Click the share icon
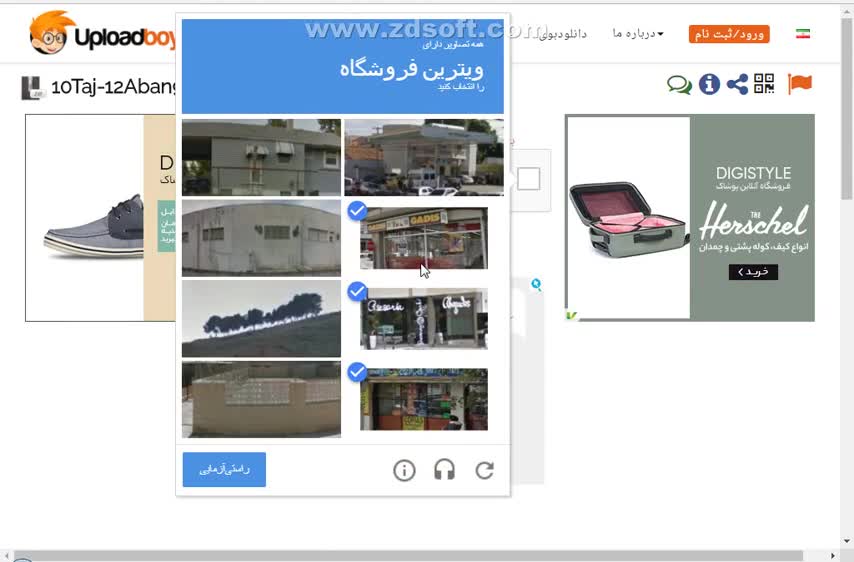 tap(737, 84)
